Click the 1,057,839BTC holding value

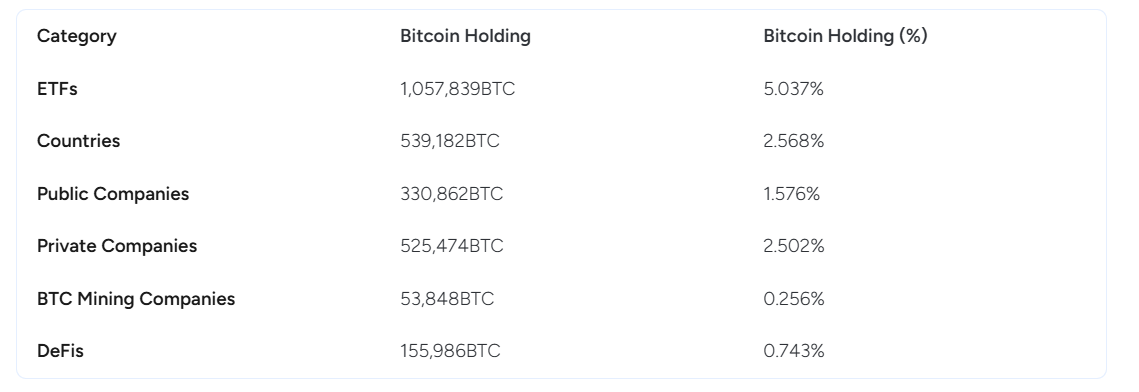(x=458, y=89)
